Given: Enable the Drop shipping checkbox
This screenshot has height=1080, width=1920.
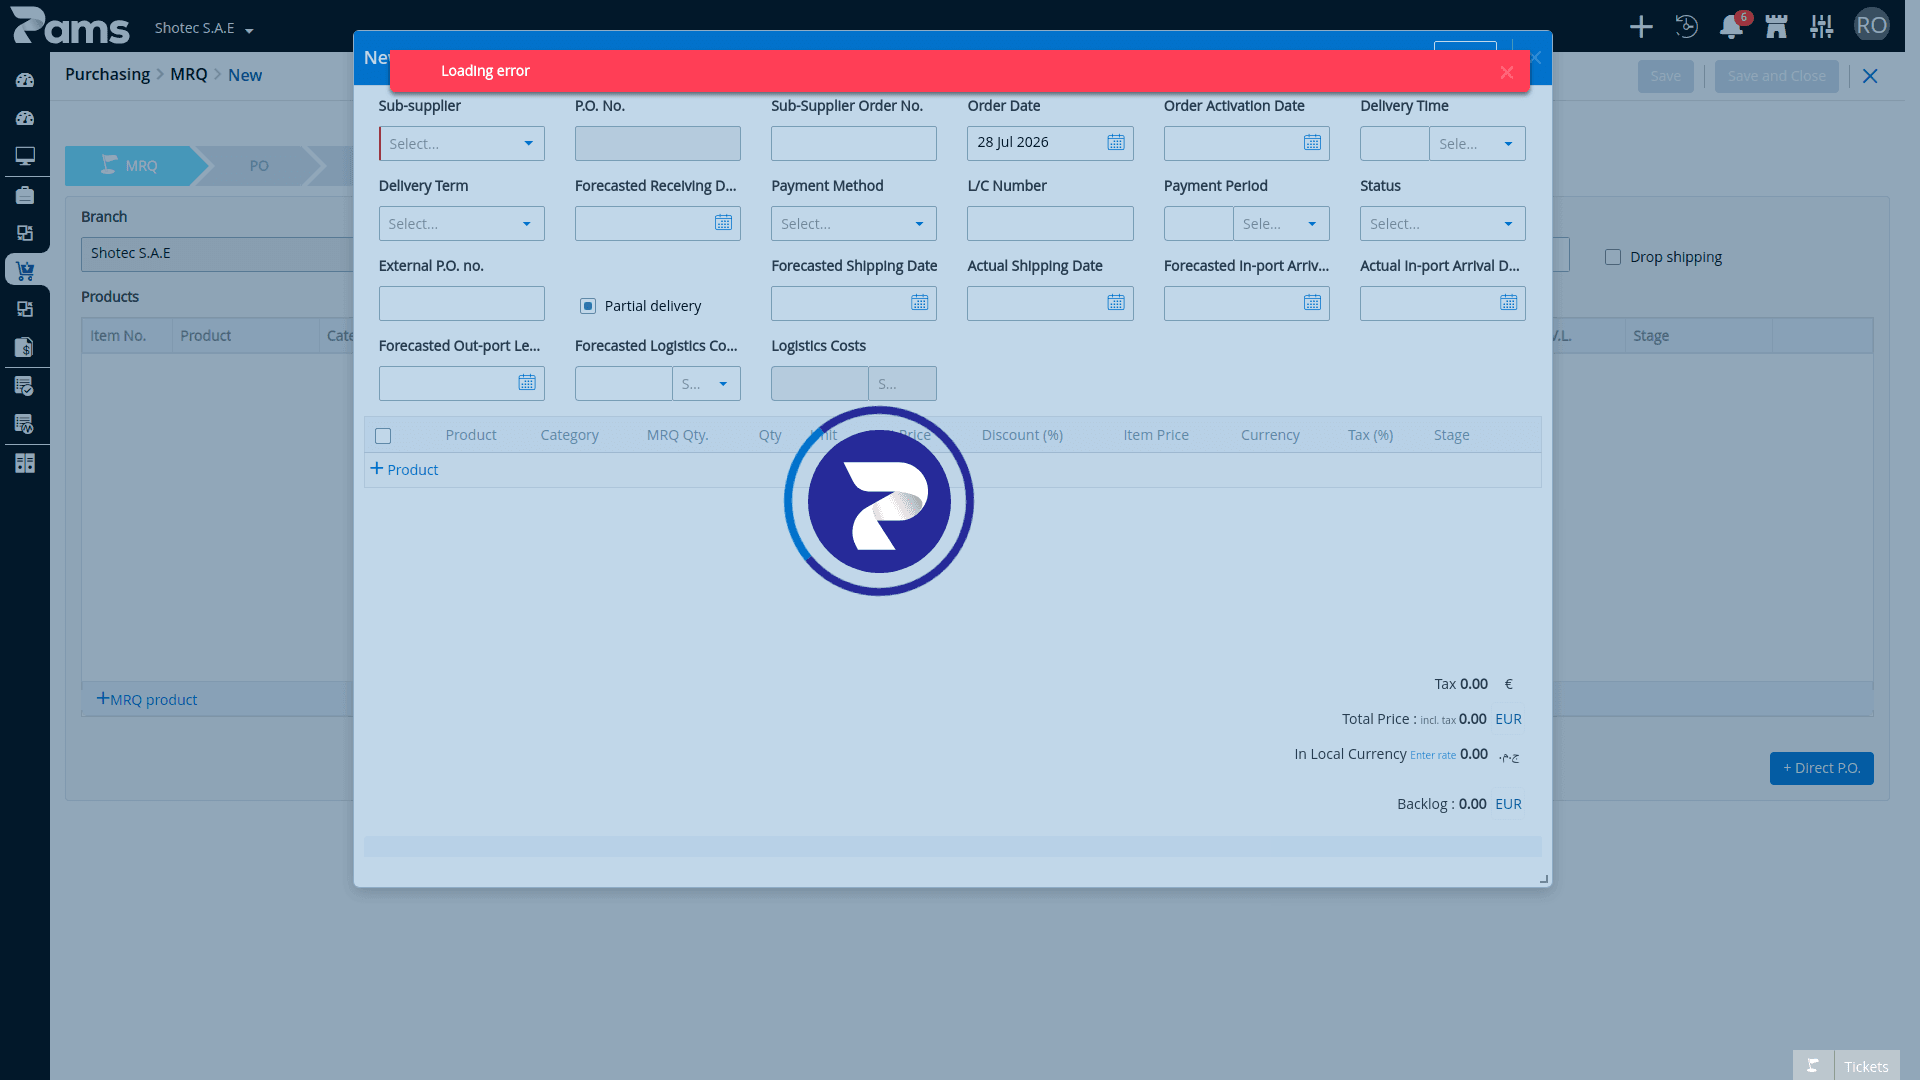Looking at the screenshot, I should pyautogui.click(x=1613, y=257).
